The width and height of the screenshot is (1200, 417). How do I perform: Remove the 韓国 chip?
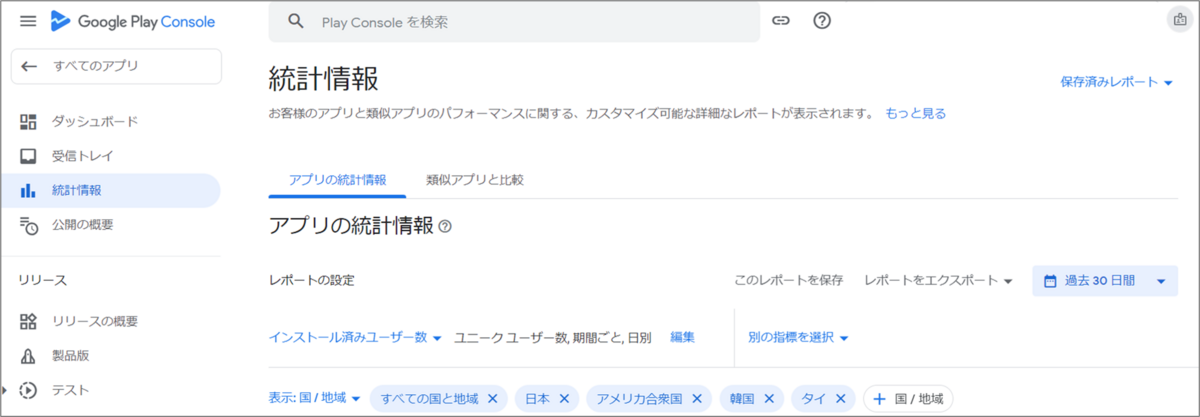tap(768, 398)
